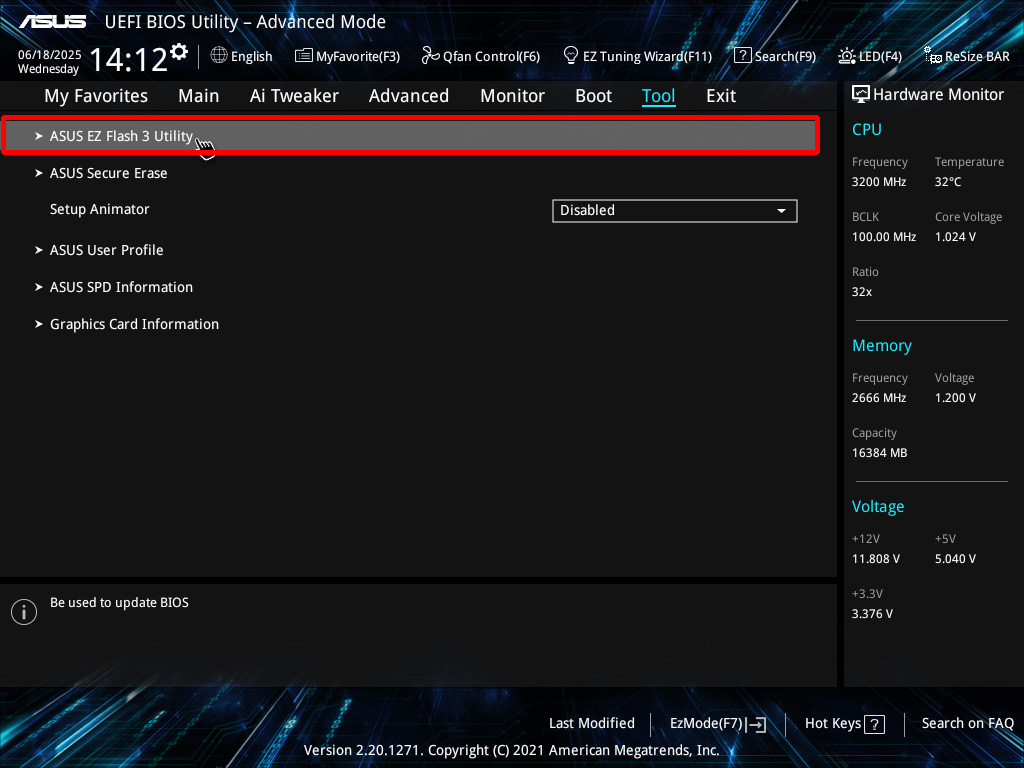Open ASUS EZ Flash 3 Utility entry
The width and height of the screenshot is (1024, 768).
tap(410, 136)
